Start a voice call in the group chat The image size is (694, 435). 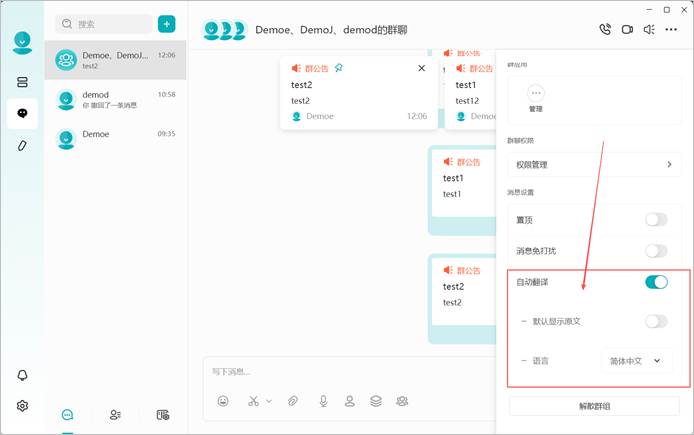(x=605, y=29)
